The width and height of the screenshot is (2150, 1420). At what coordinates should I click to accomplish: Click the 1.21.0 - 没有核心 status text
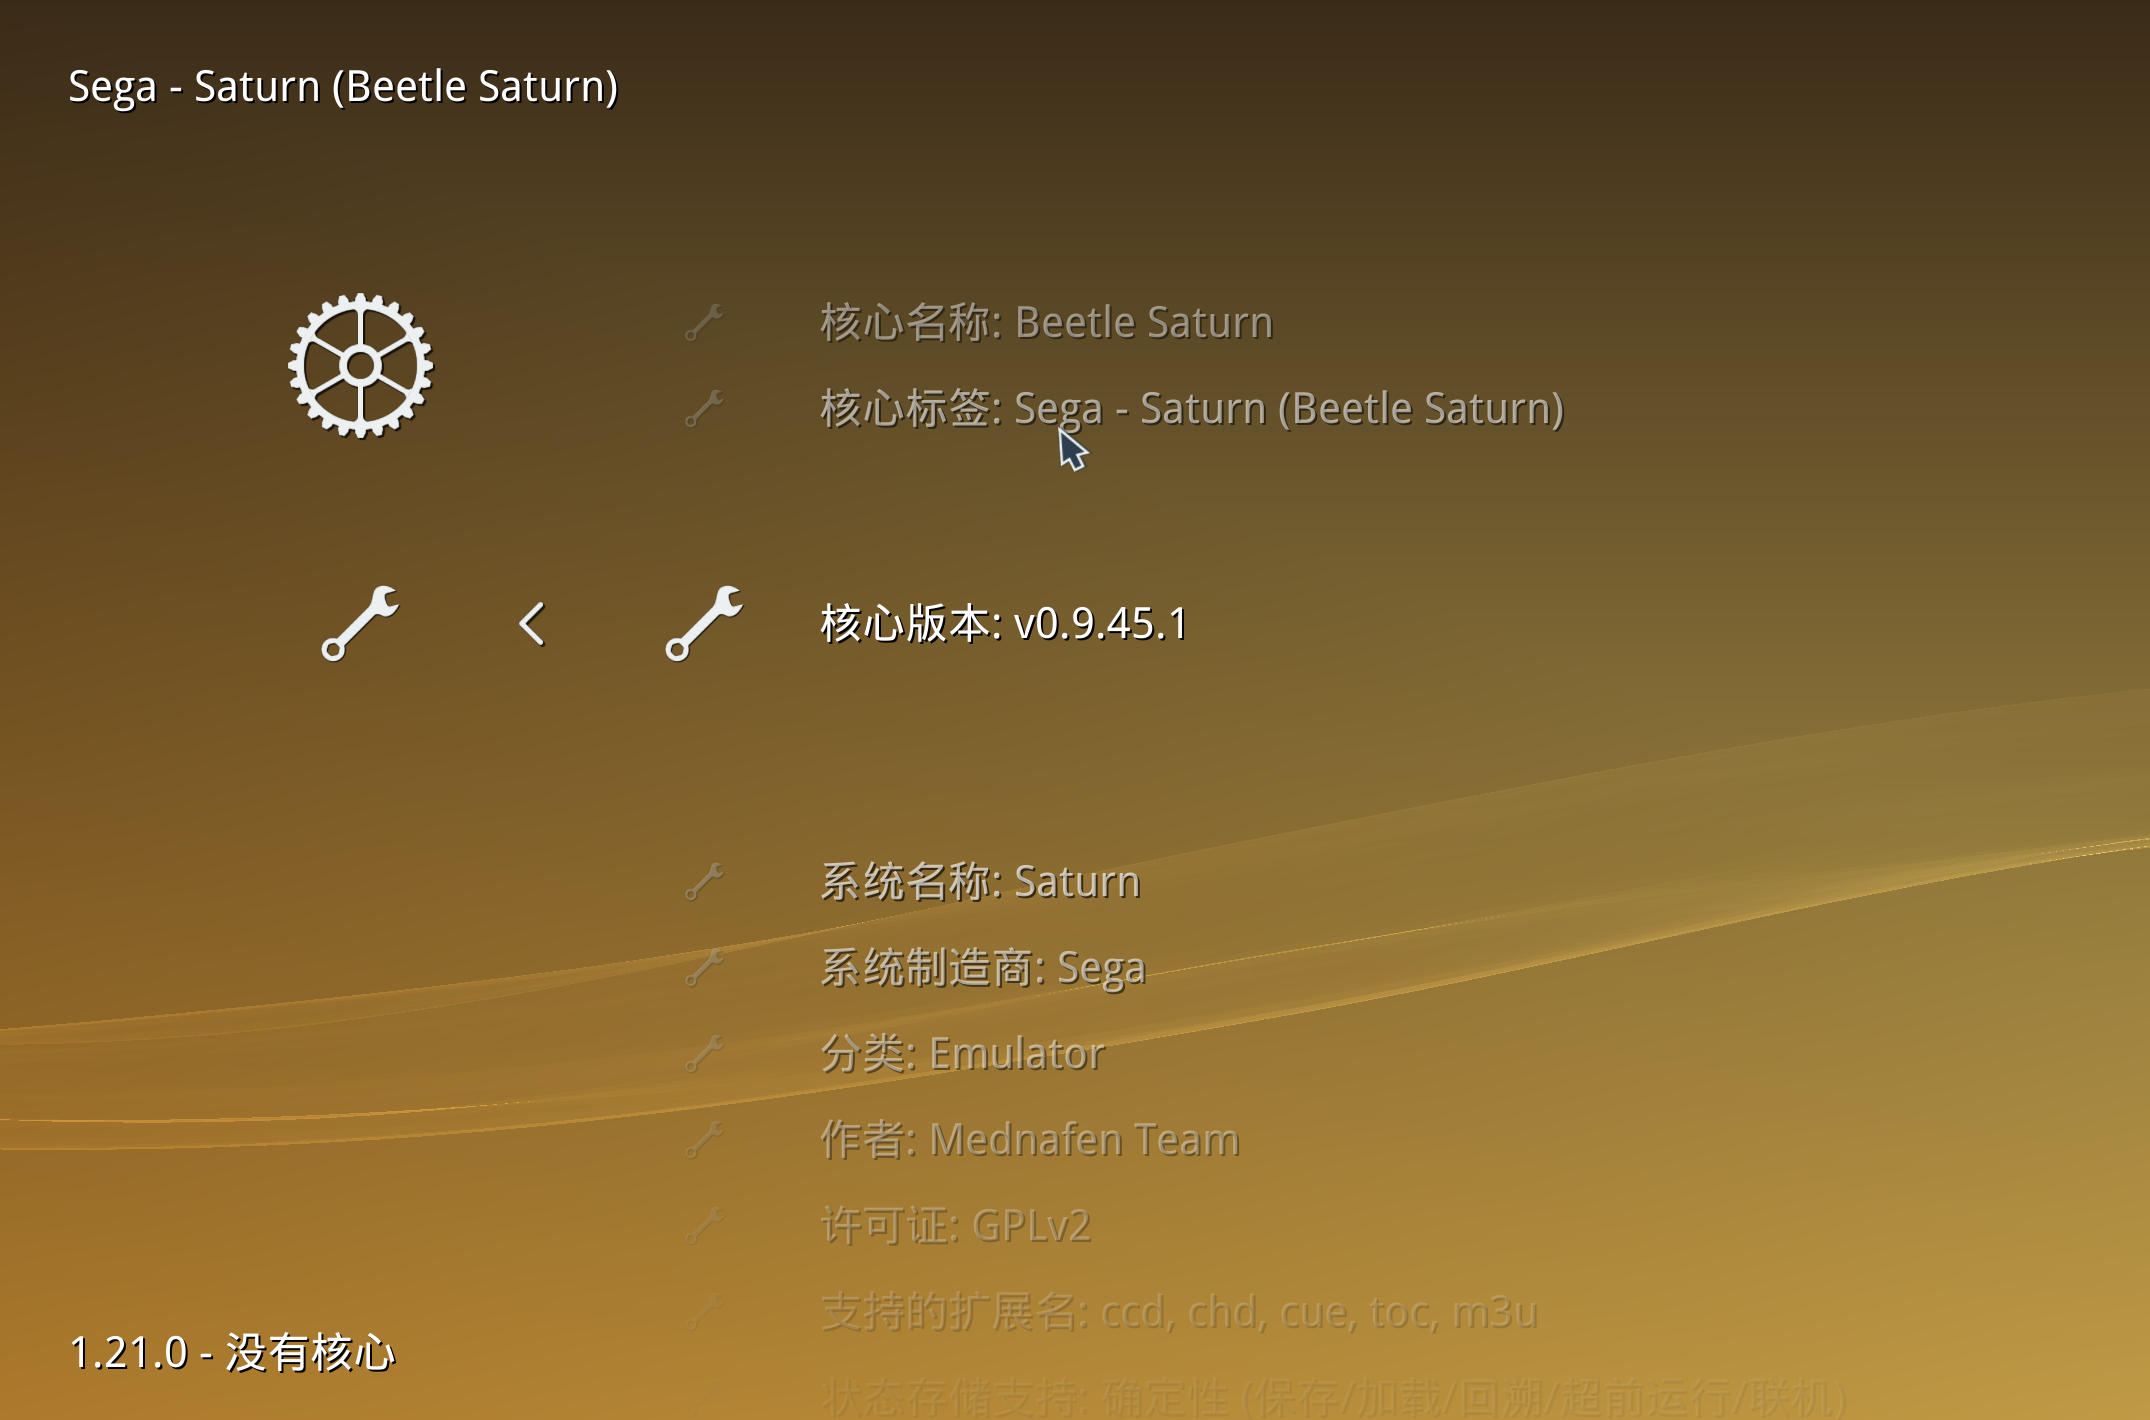pos(232,1353)
